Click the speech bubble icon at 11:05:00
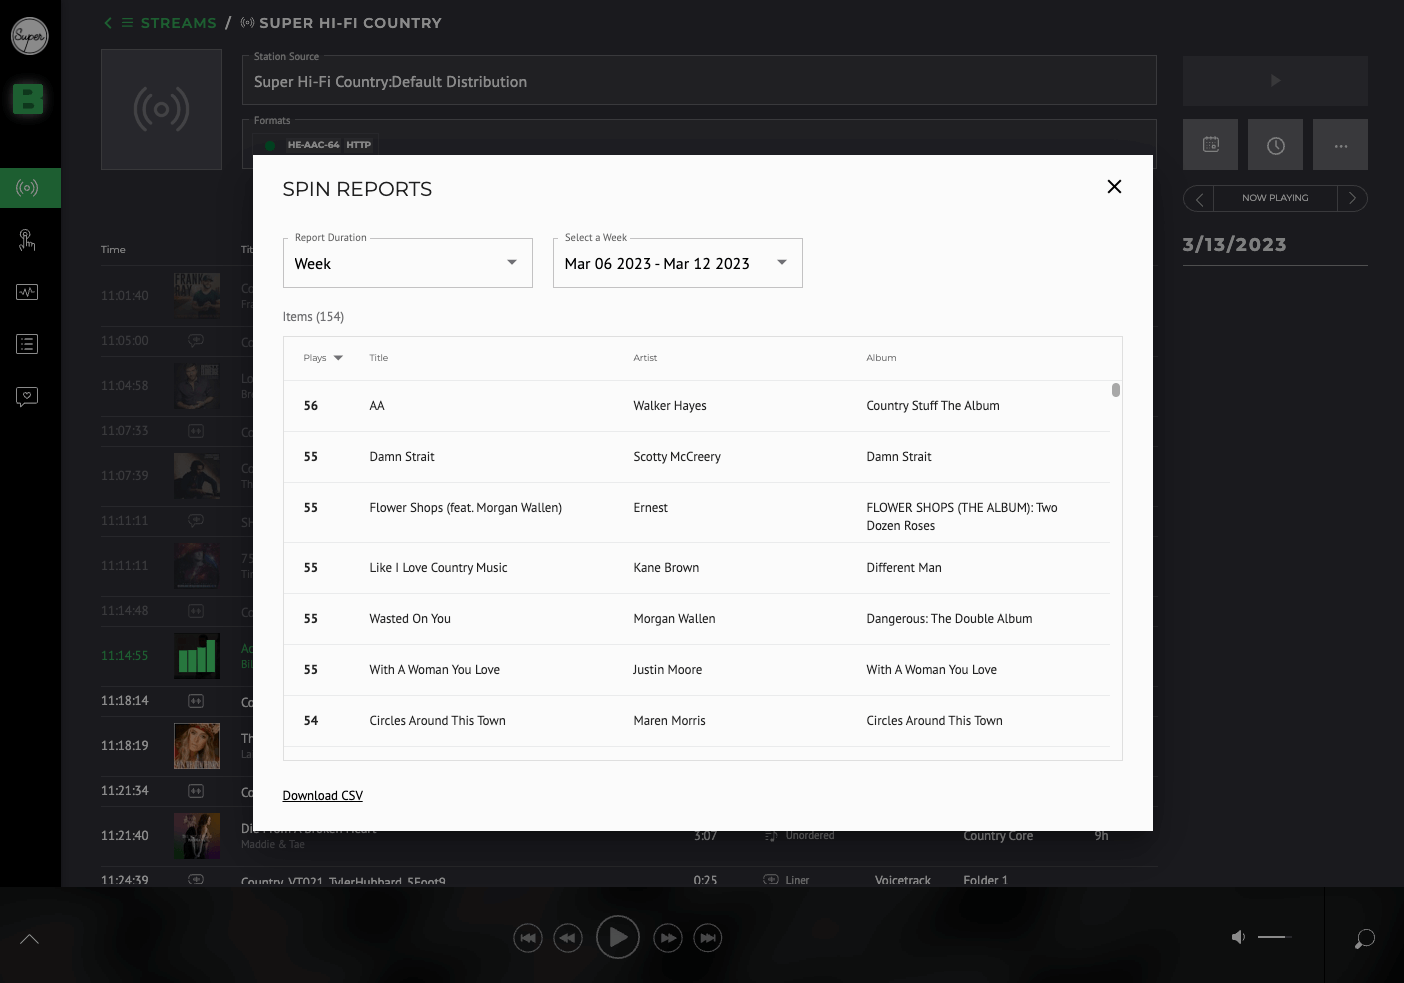The image size is (1404, 983). pyautogui.click(x=196, y=341)
